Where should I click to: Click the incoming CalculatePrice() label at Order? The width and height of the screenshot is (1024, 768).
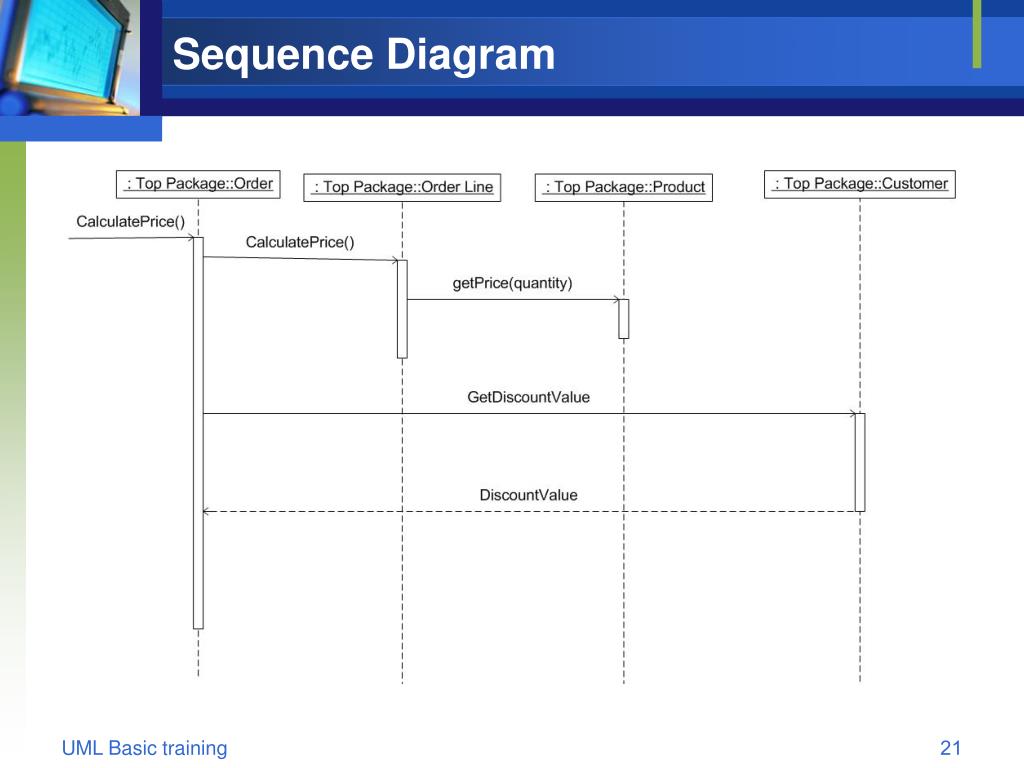[x=131, y=222]
